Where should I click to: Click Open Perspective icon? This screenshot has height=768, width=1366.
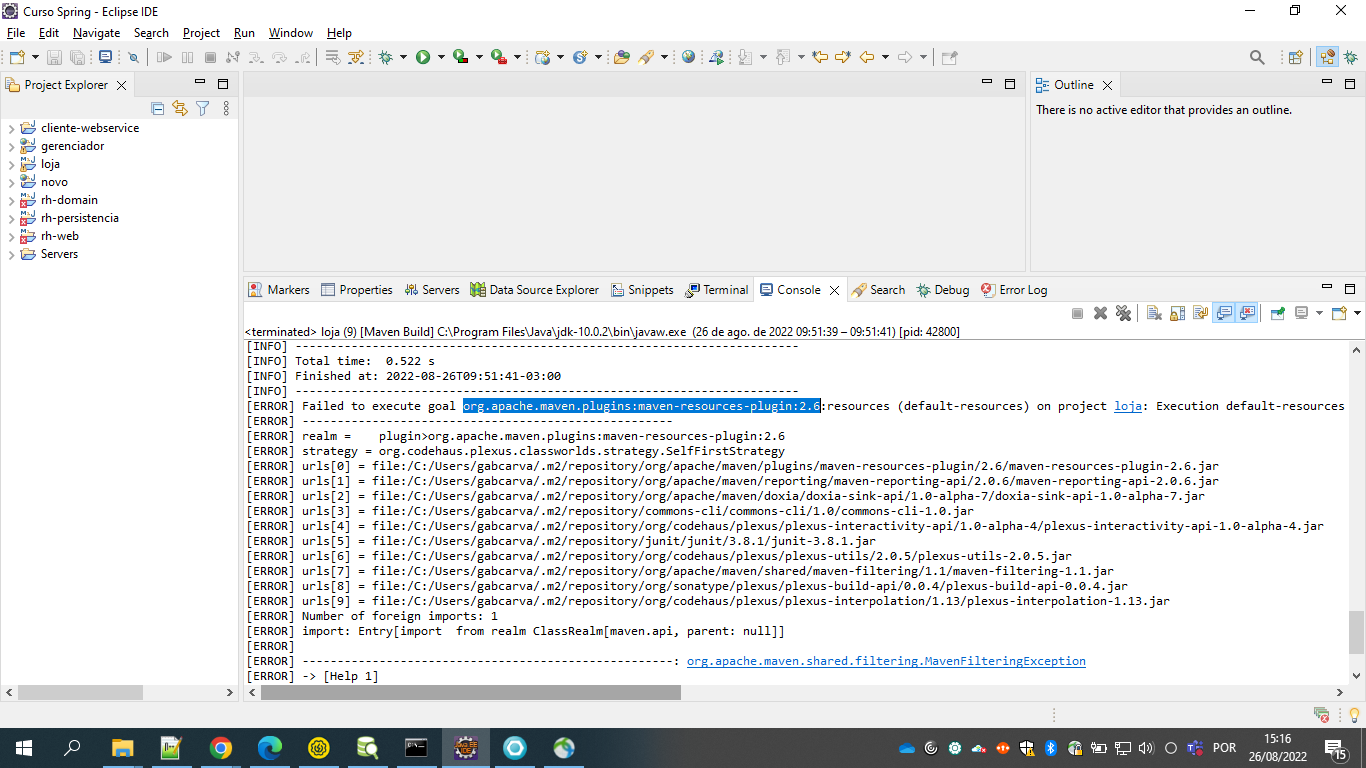point(1295,58)
